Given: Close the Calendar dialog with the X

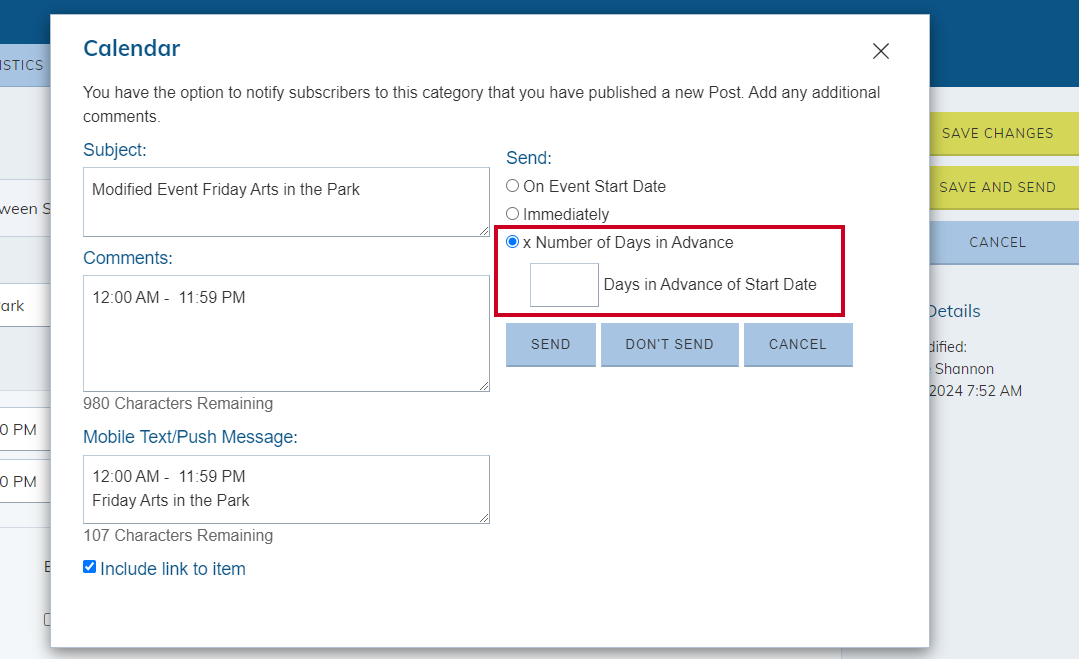Looking at the screenshot, I should point(881,51).
